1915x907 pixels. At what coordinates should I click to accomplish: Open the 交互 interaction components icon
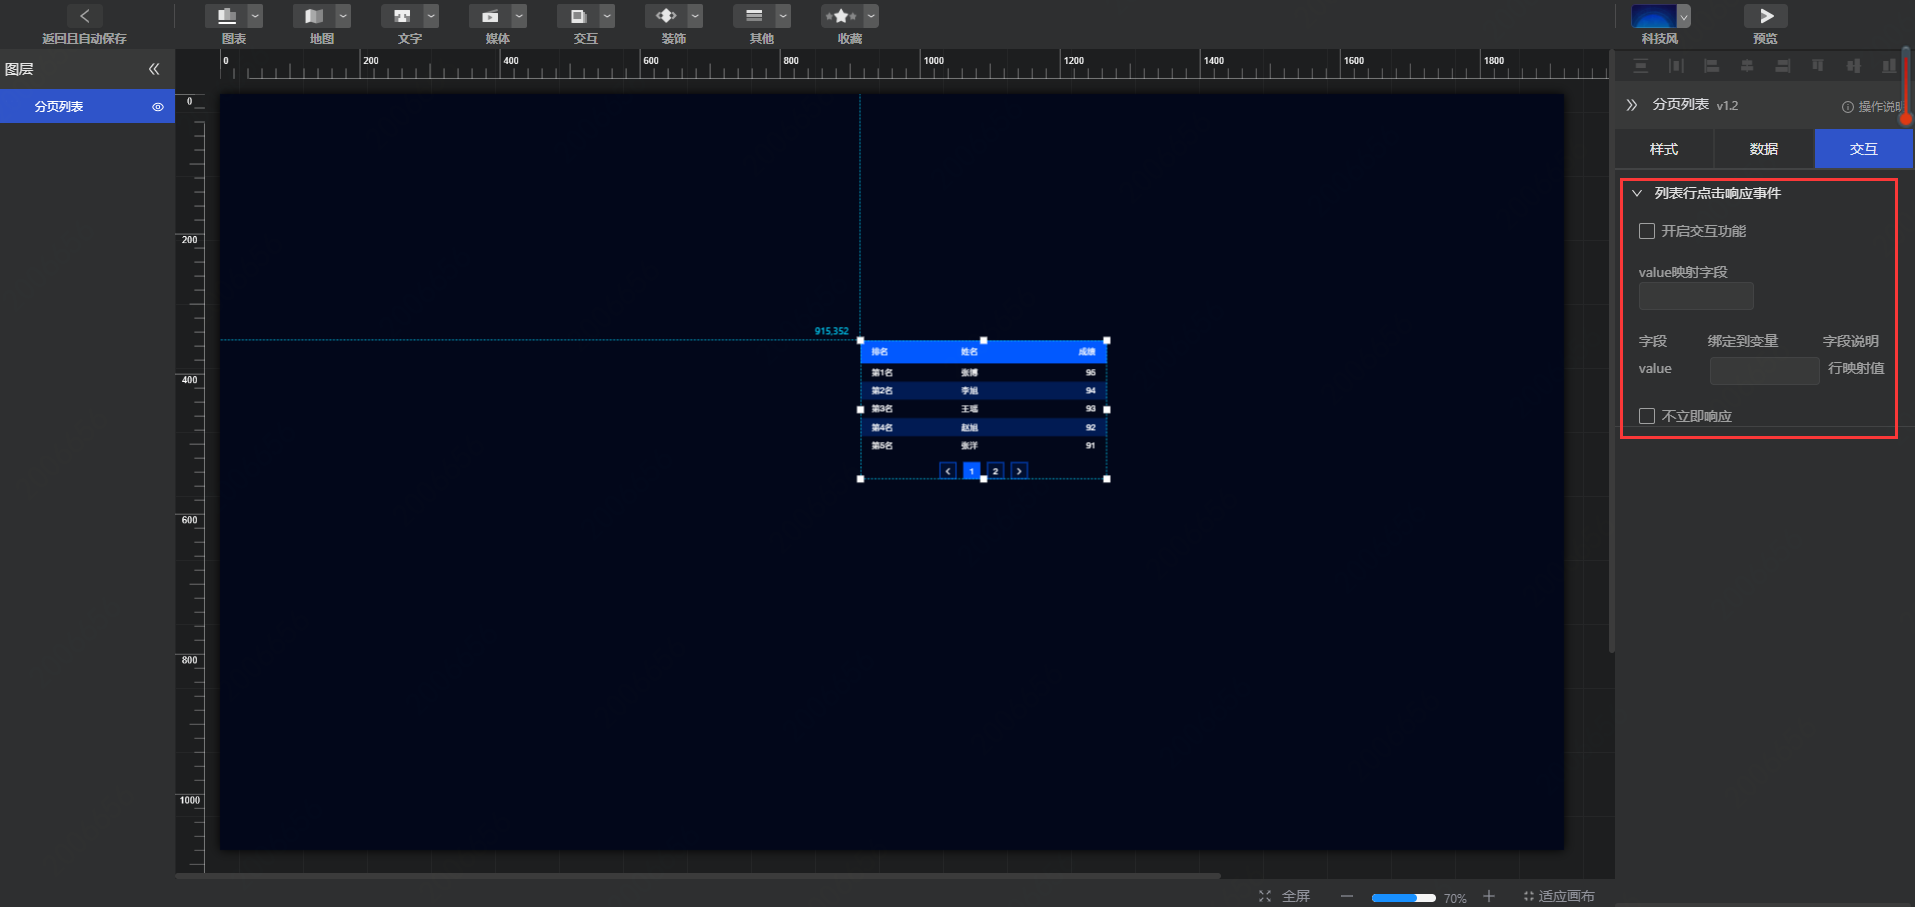[578, 16]
